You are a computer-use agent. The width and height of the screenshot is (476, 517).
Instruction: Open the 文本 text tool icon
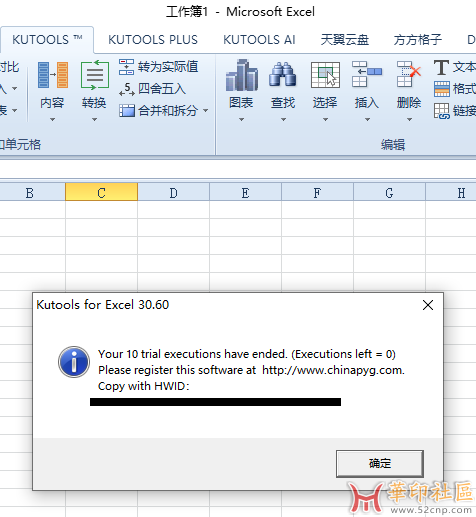tap(441, 67)
